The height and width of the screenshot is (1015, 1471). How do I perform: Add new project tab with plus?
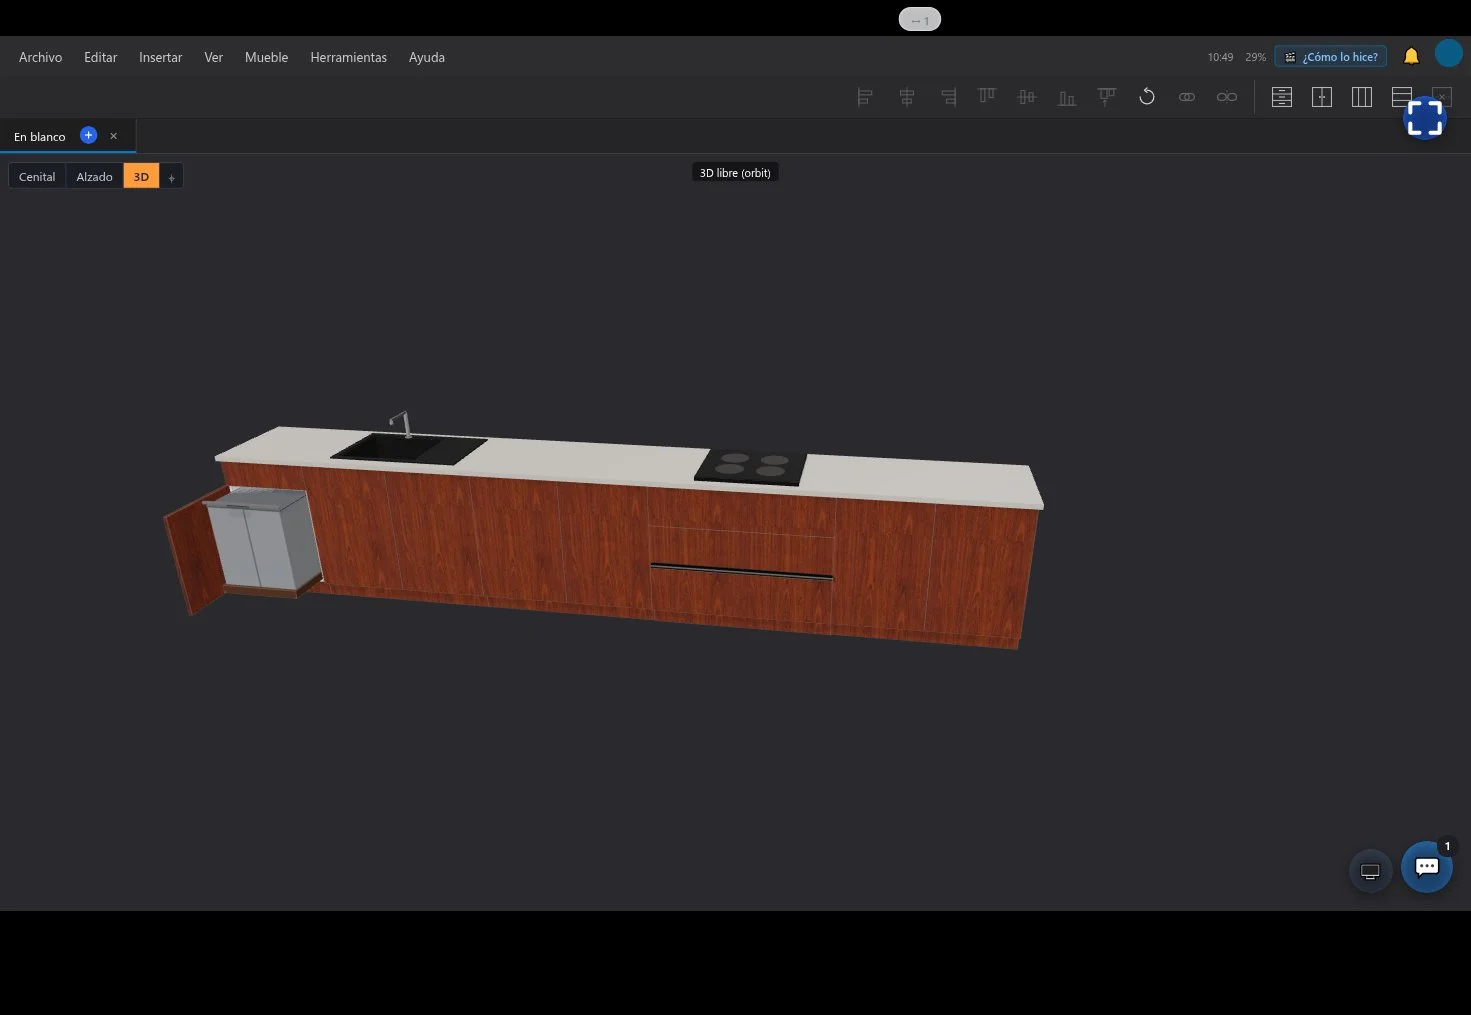click(88, 135)
